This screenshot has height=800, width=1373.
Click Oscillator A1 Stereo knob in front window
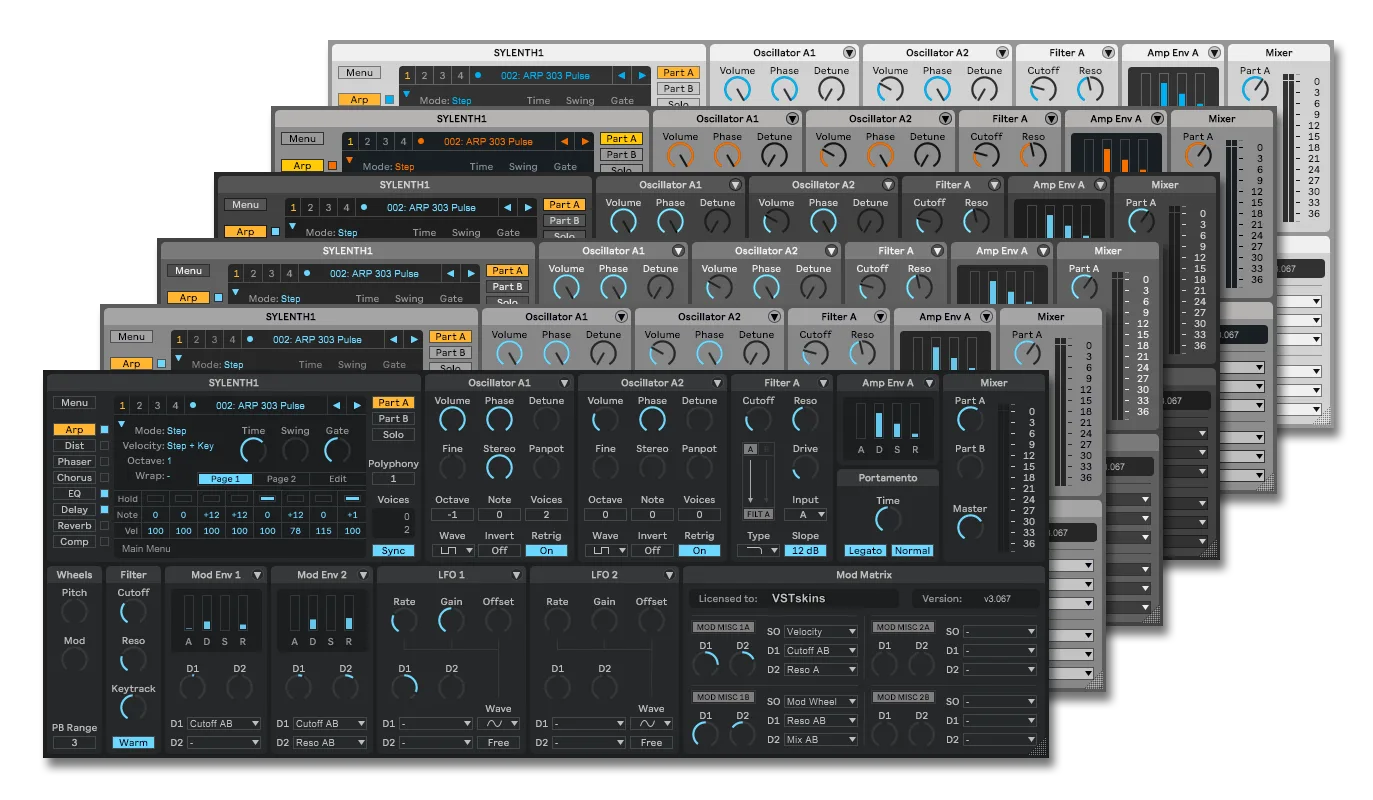pos(499,468)
